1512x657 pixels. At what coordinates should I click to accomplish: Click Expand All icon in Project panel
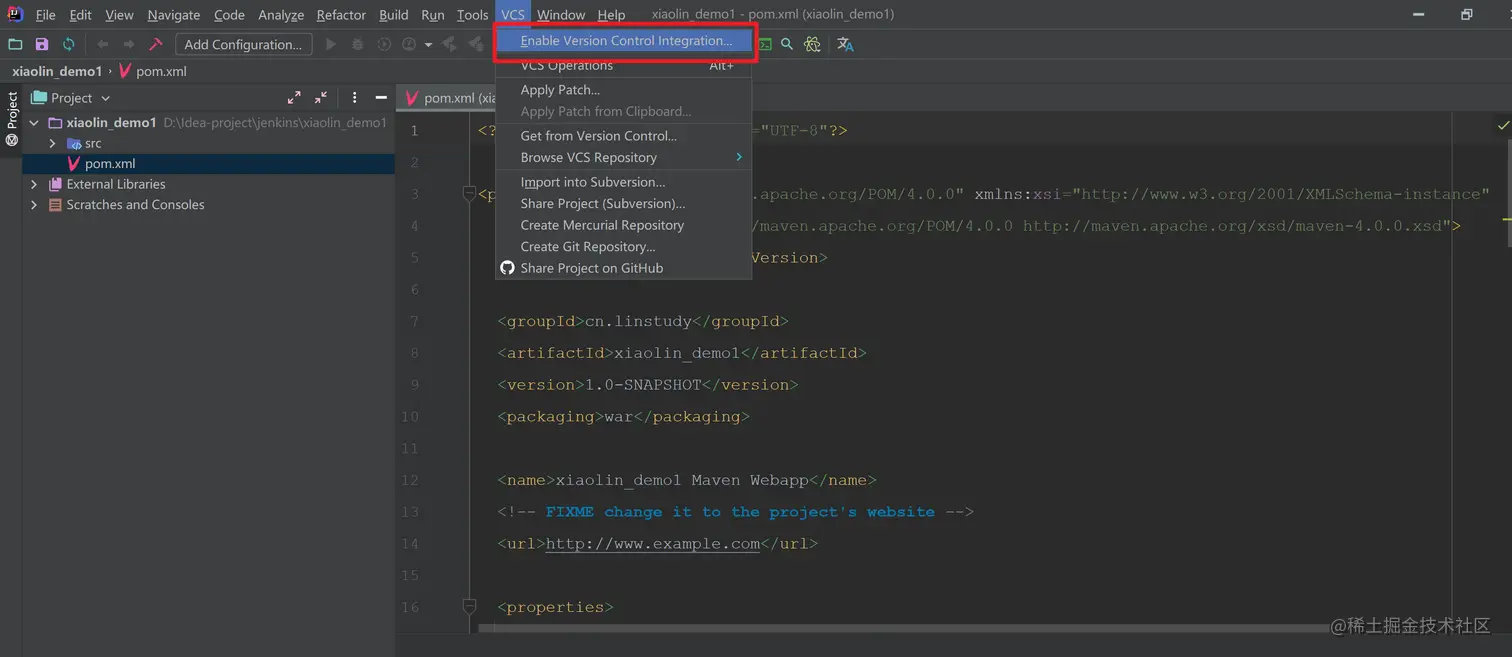(x=294, y=98)
